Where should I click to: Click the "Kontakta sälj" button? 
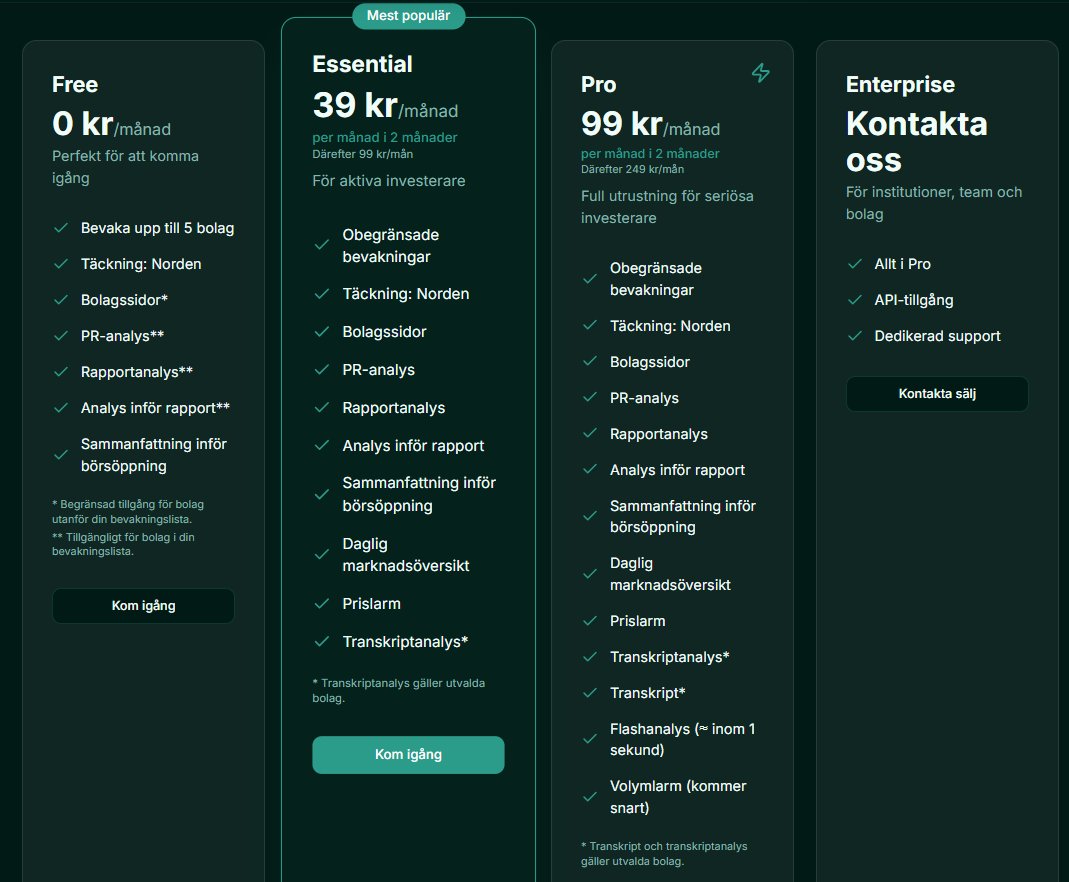coord(937,393)
